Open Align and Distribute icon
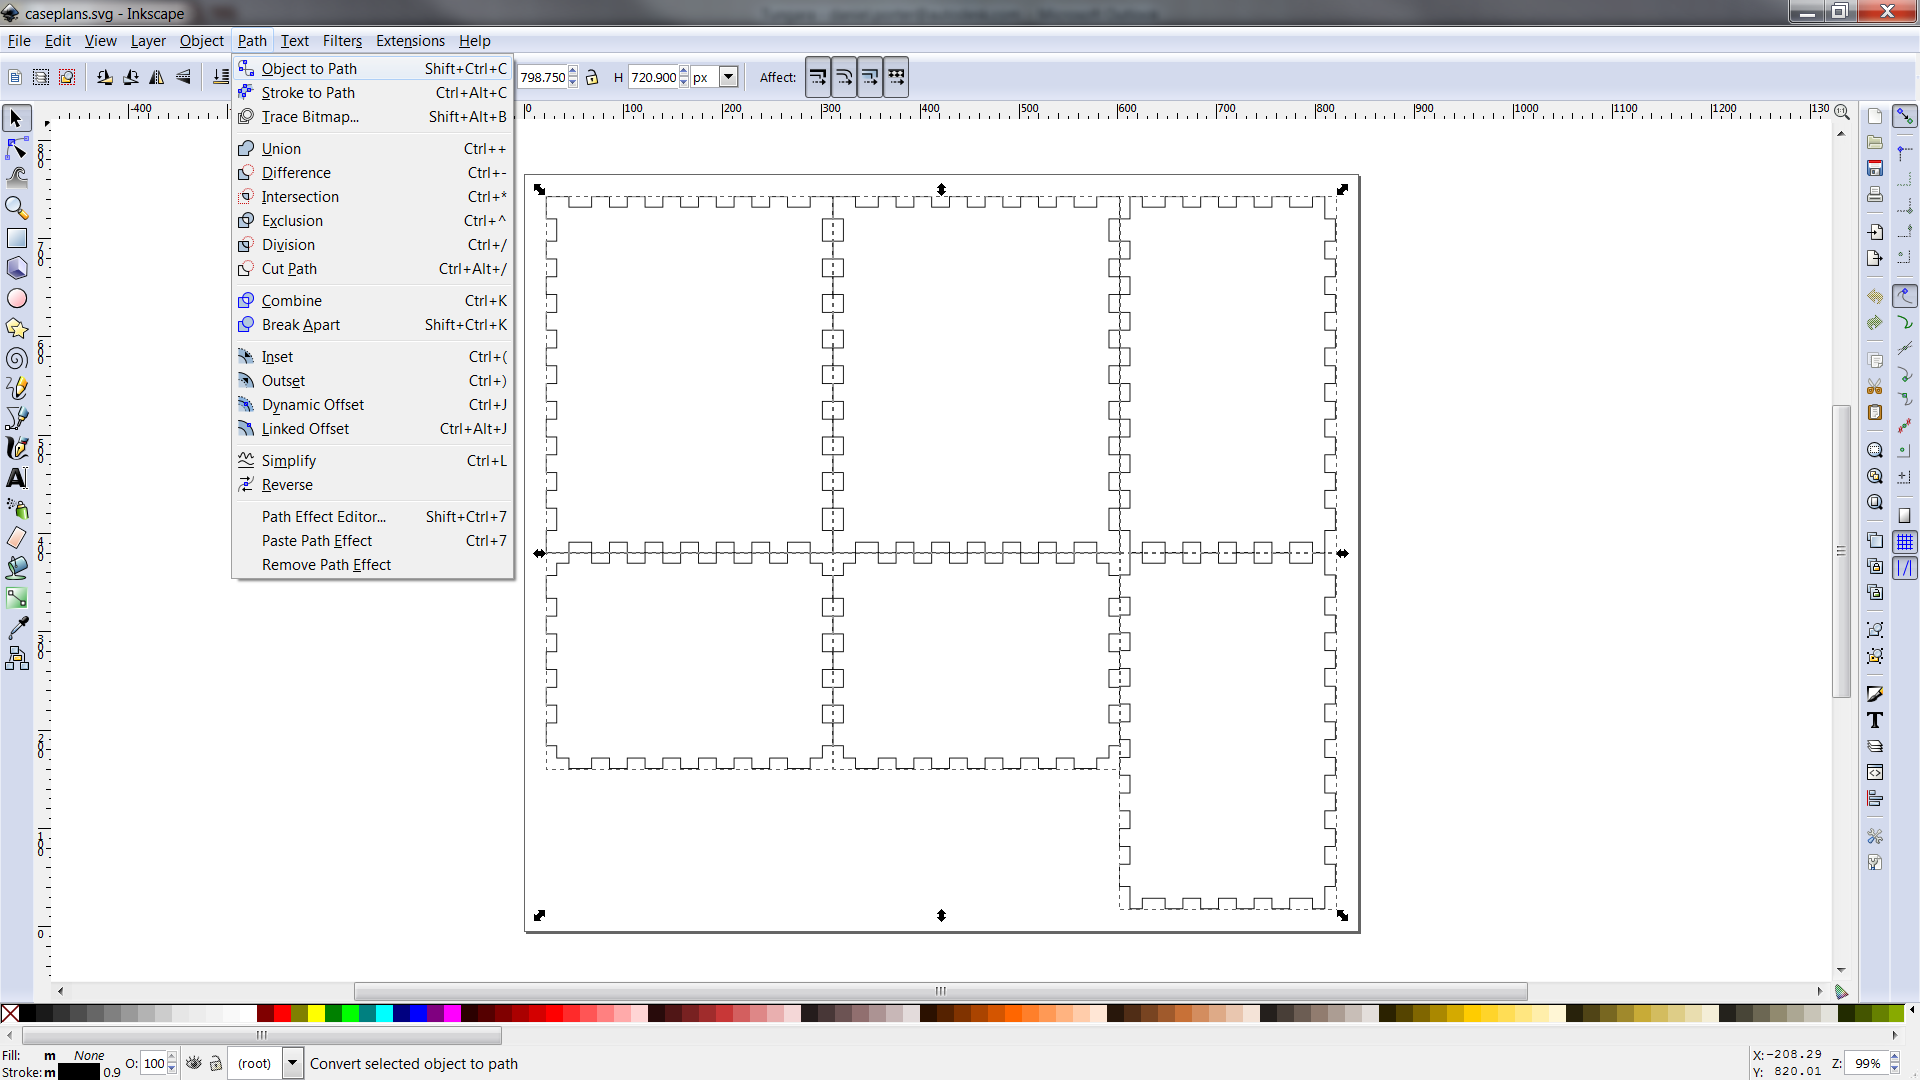 (x=1875, y=798)
